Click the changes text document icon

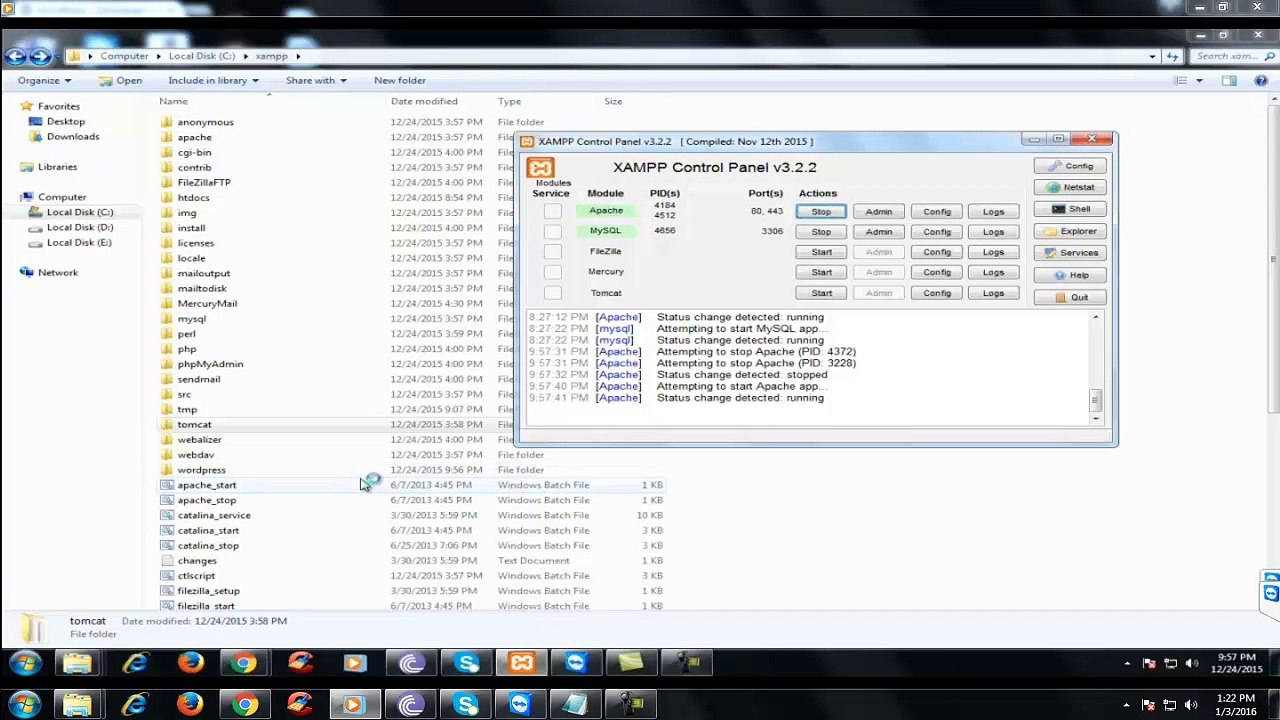[167, 561]
